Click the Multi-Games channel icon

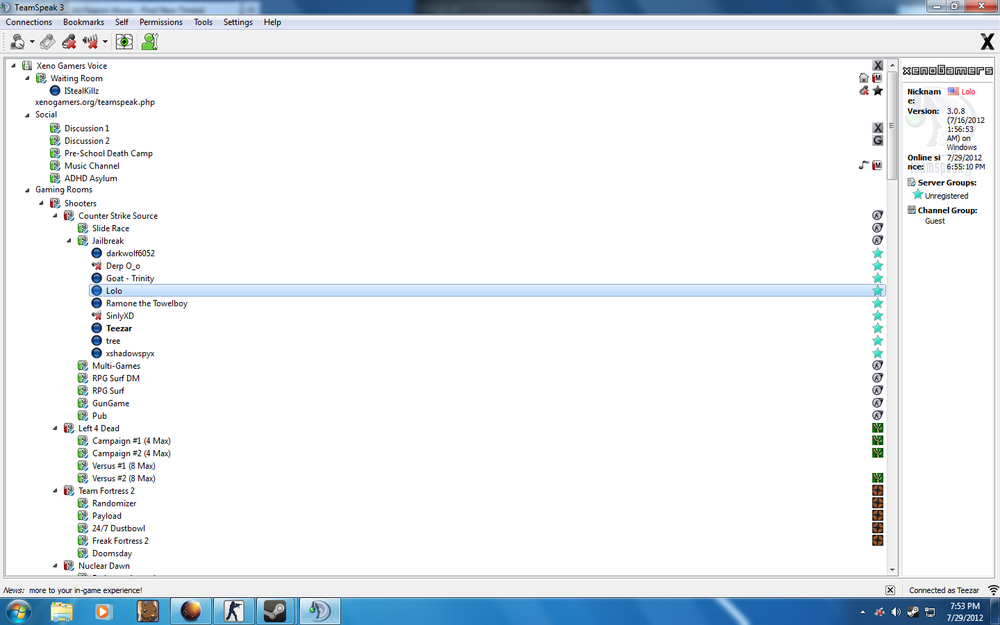click(82, 365)
